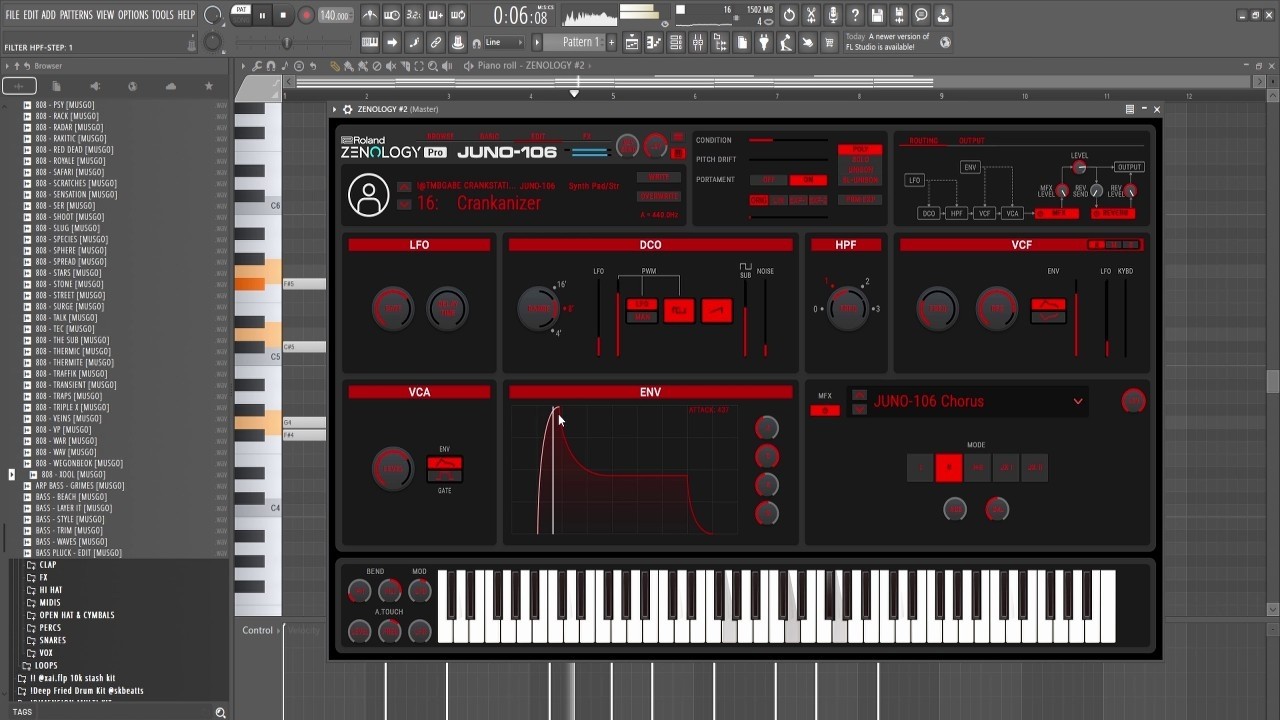Screen dimensions: 1280x720
Task: Select the DCO square pulse waveform button
Action: [679, 311]
